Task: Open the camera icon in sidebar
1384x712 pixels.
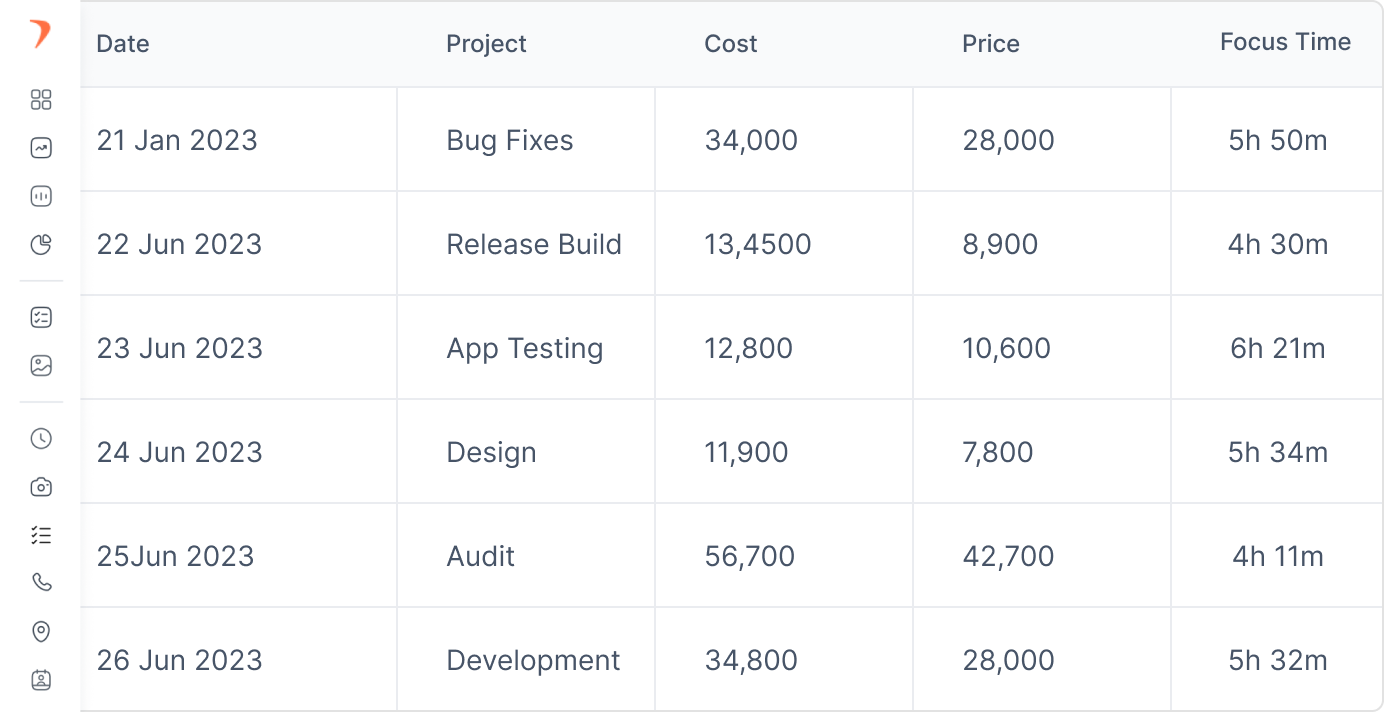Action: click(x=41, y=487)
